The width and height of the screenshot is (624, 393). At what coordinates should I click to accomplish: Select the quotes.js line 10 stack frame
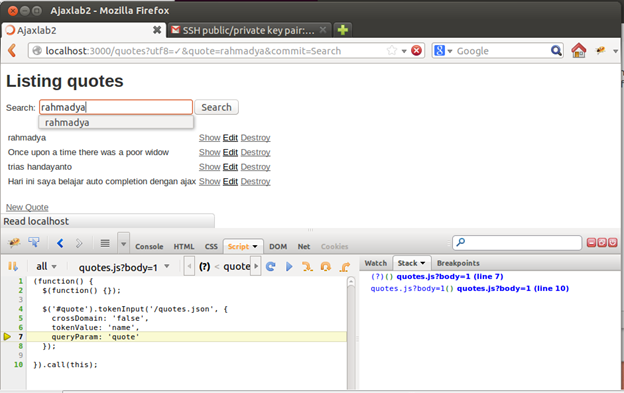pyautogui.click(x=470, y=288)
